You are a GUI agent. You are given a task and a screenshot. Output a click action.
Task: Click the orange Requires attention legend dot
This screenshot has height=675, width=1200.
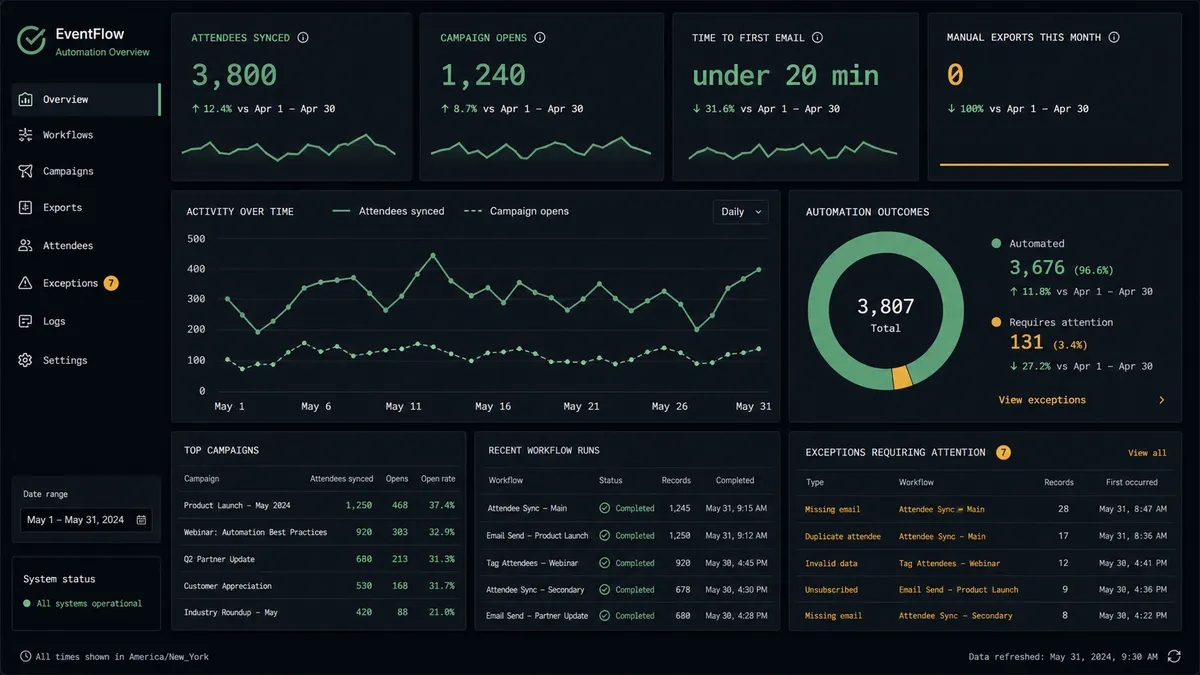pyautogui.click(x=996, y=322)
